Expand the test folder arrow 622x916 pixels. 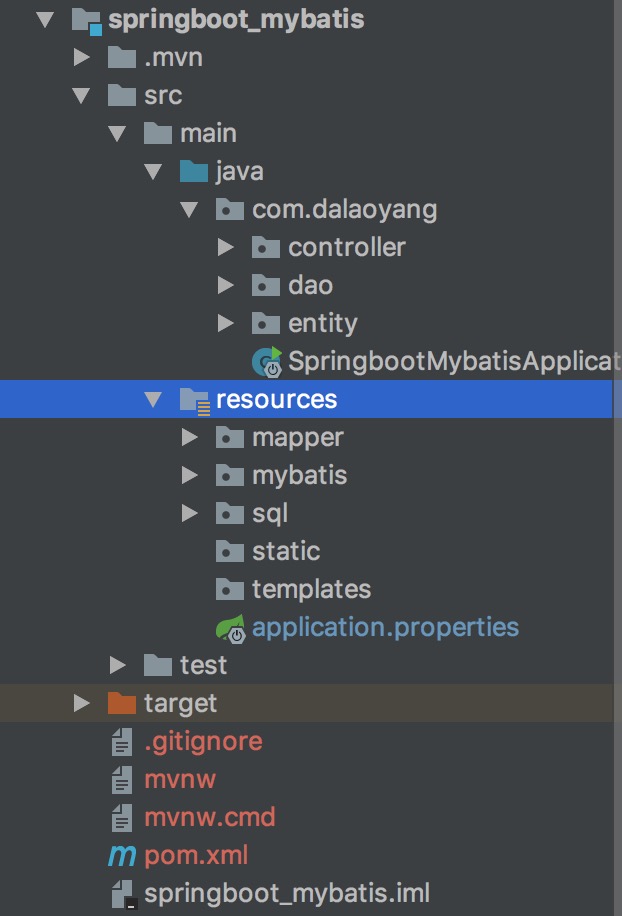tap(118, 665)
